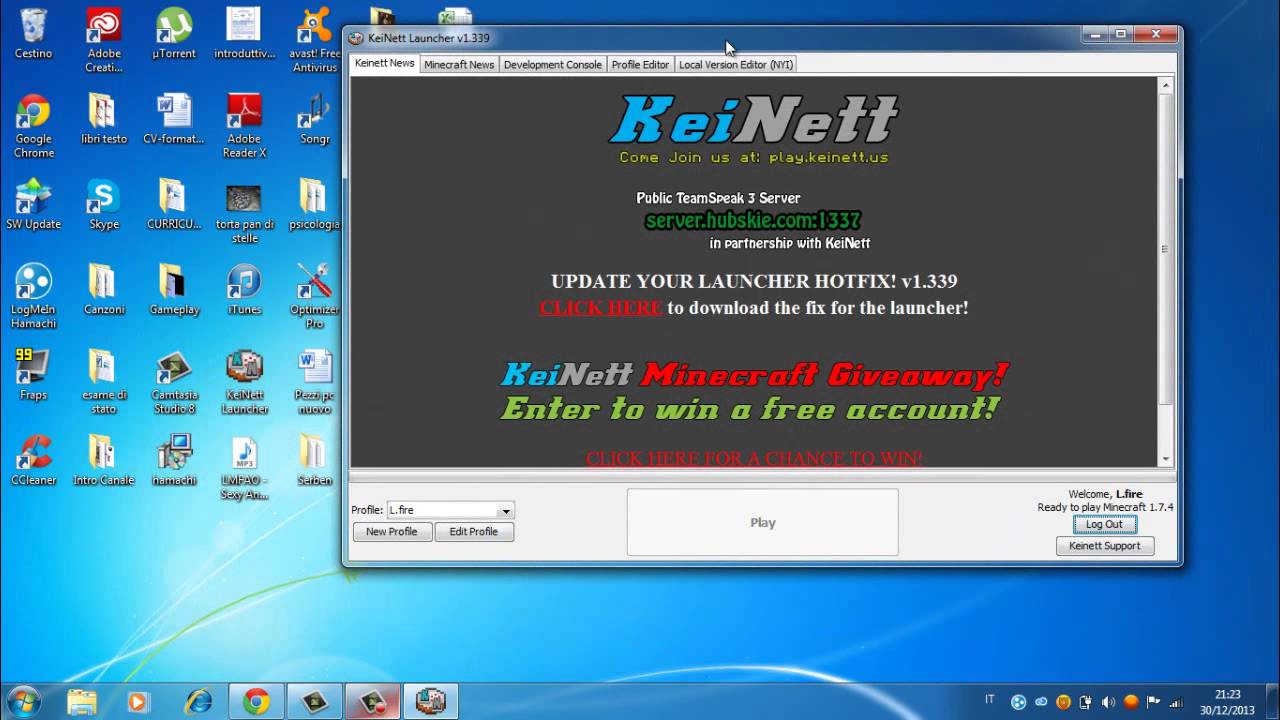
Task: Click the Edit Profile button
Action: coord(474,532)
